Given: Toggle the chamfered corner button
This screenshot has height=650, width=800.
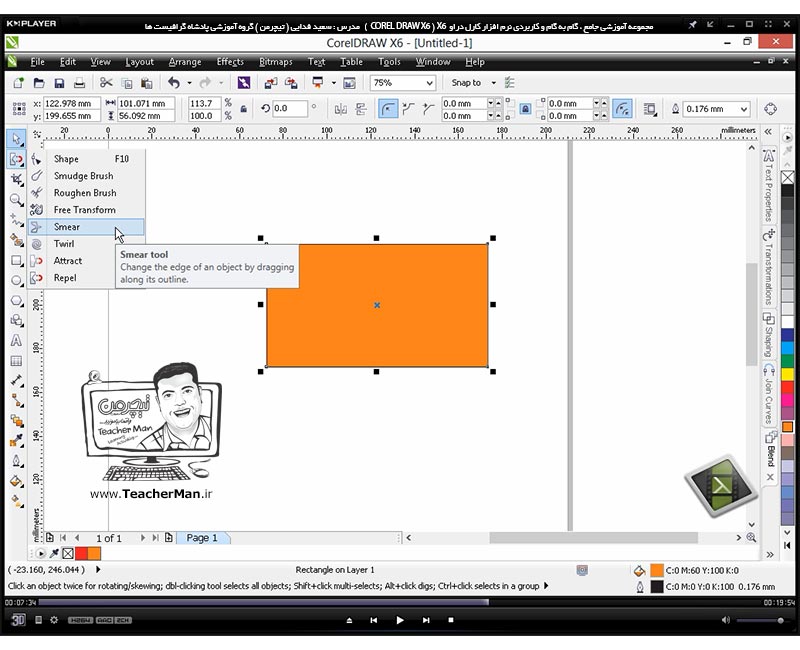Looking at the screenshot, I should coord(428,109).
